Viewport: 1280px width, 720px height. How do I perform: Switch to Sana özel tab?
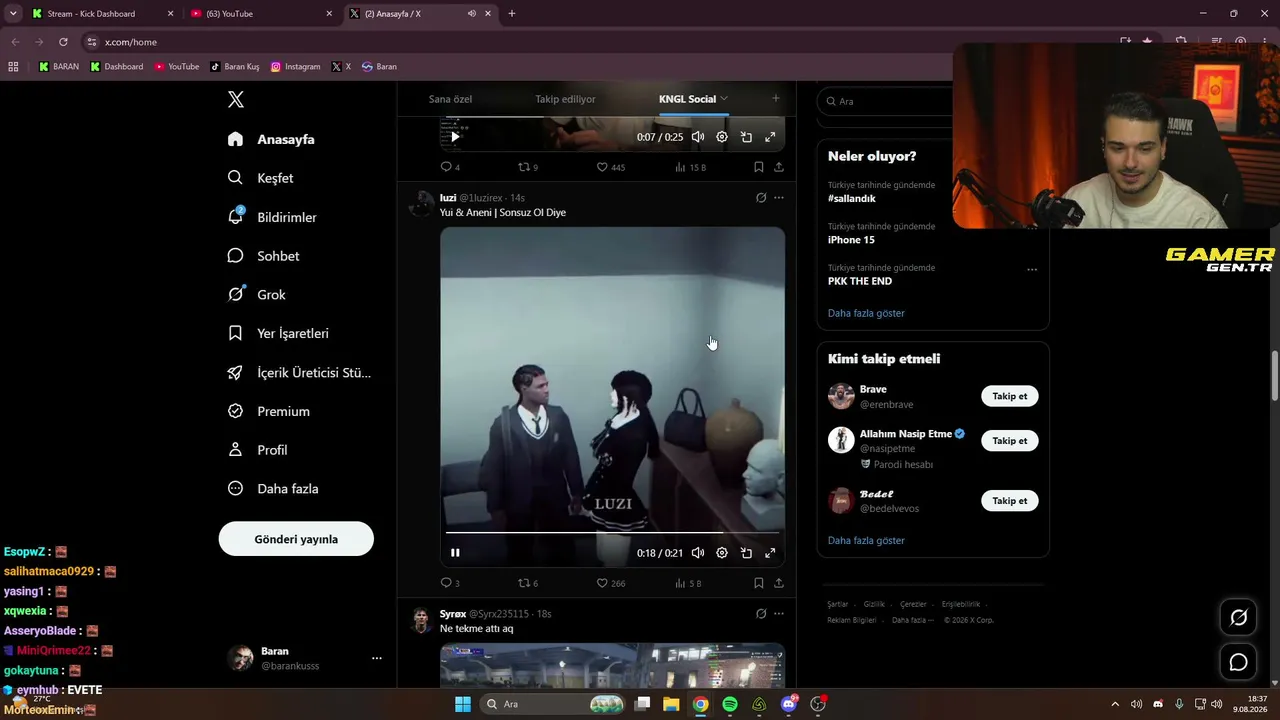[x=450, y=99]
